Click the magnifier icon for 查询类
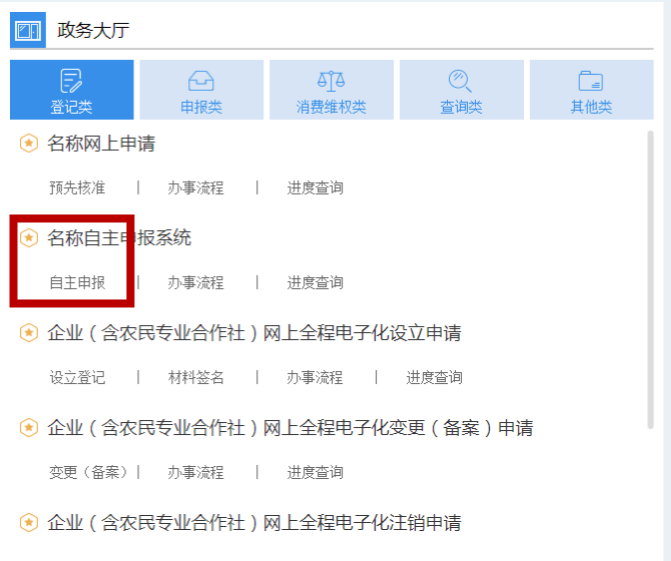Viewport: 671px width, 561px height. [x=460, y=81]
